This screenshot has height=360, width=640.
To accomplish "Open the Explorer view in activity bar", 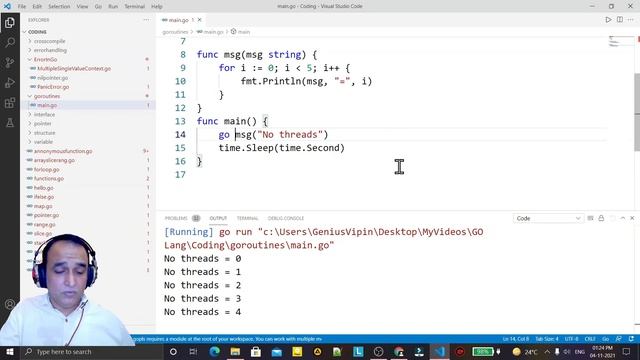I will [10, 22].
